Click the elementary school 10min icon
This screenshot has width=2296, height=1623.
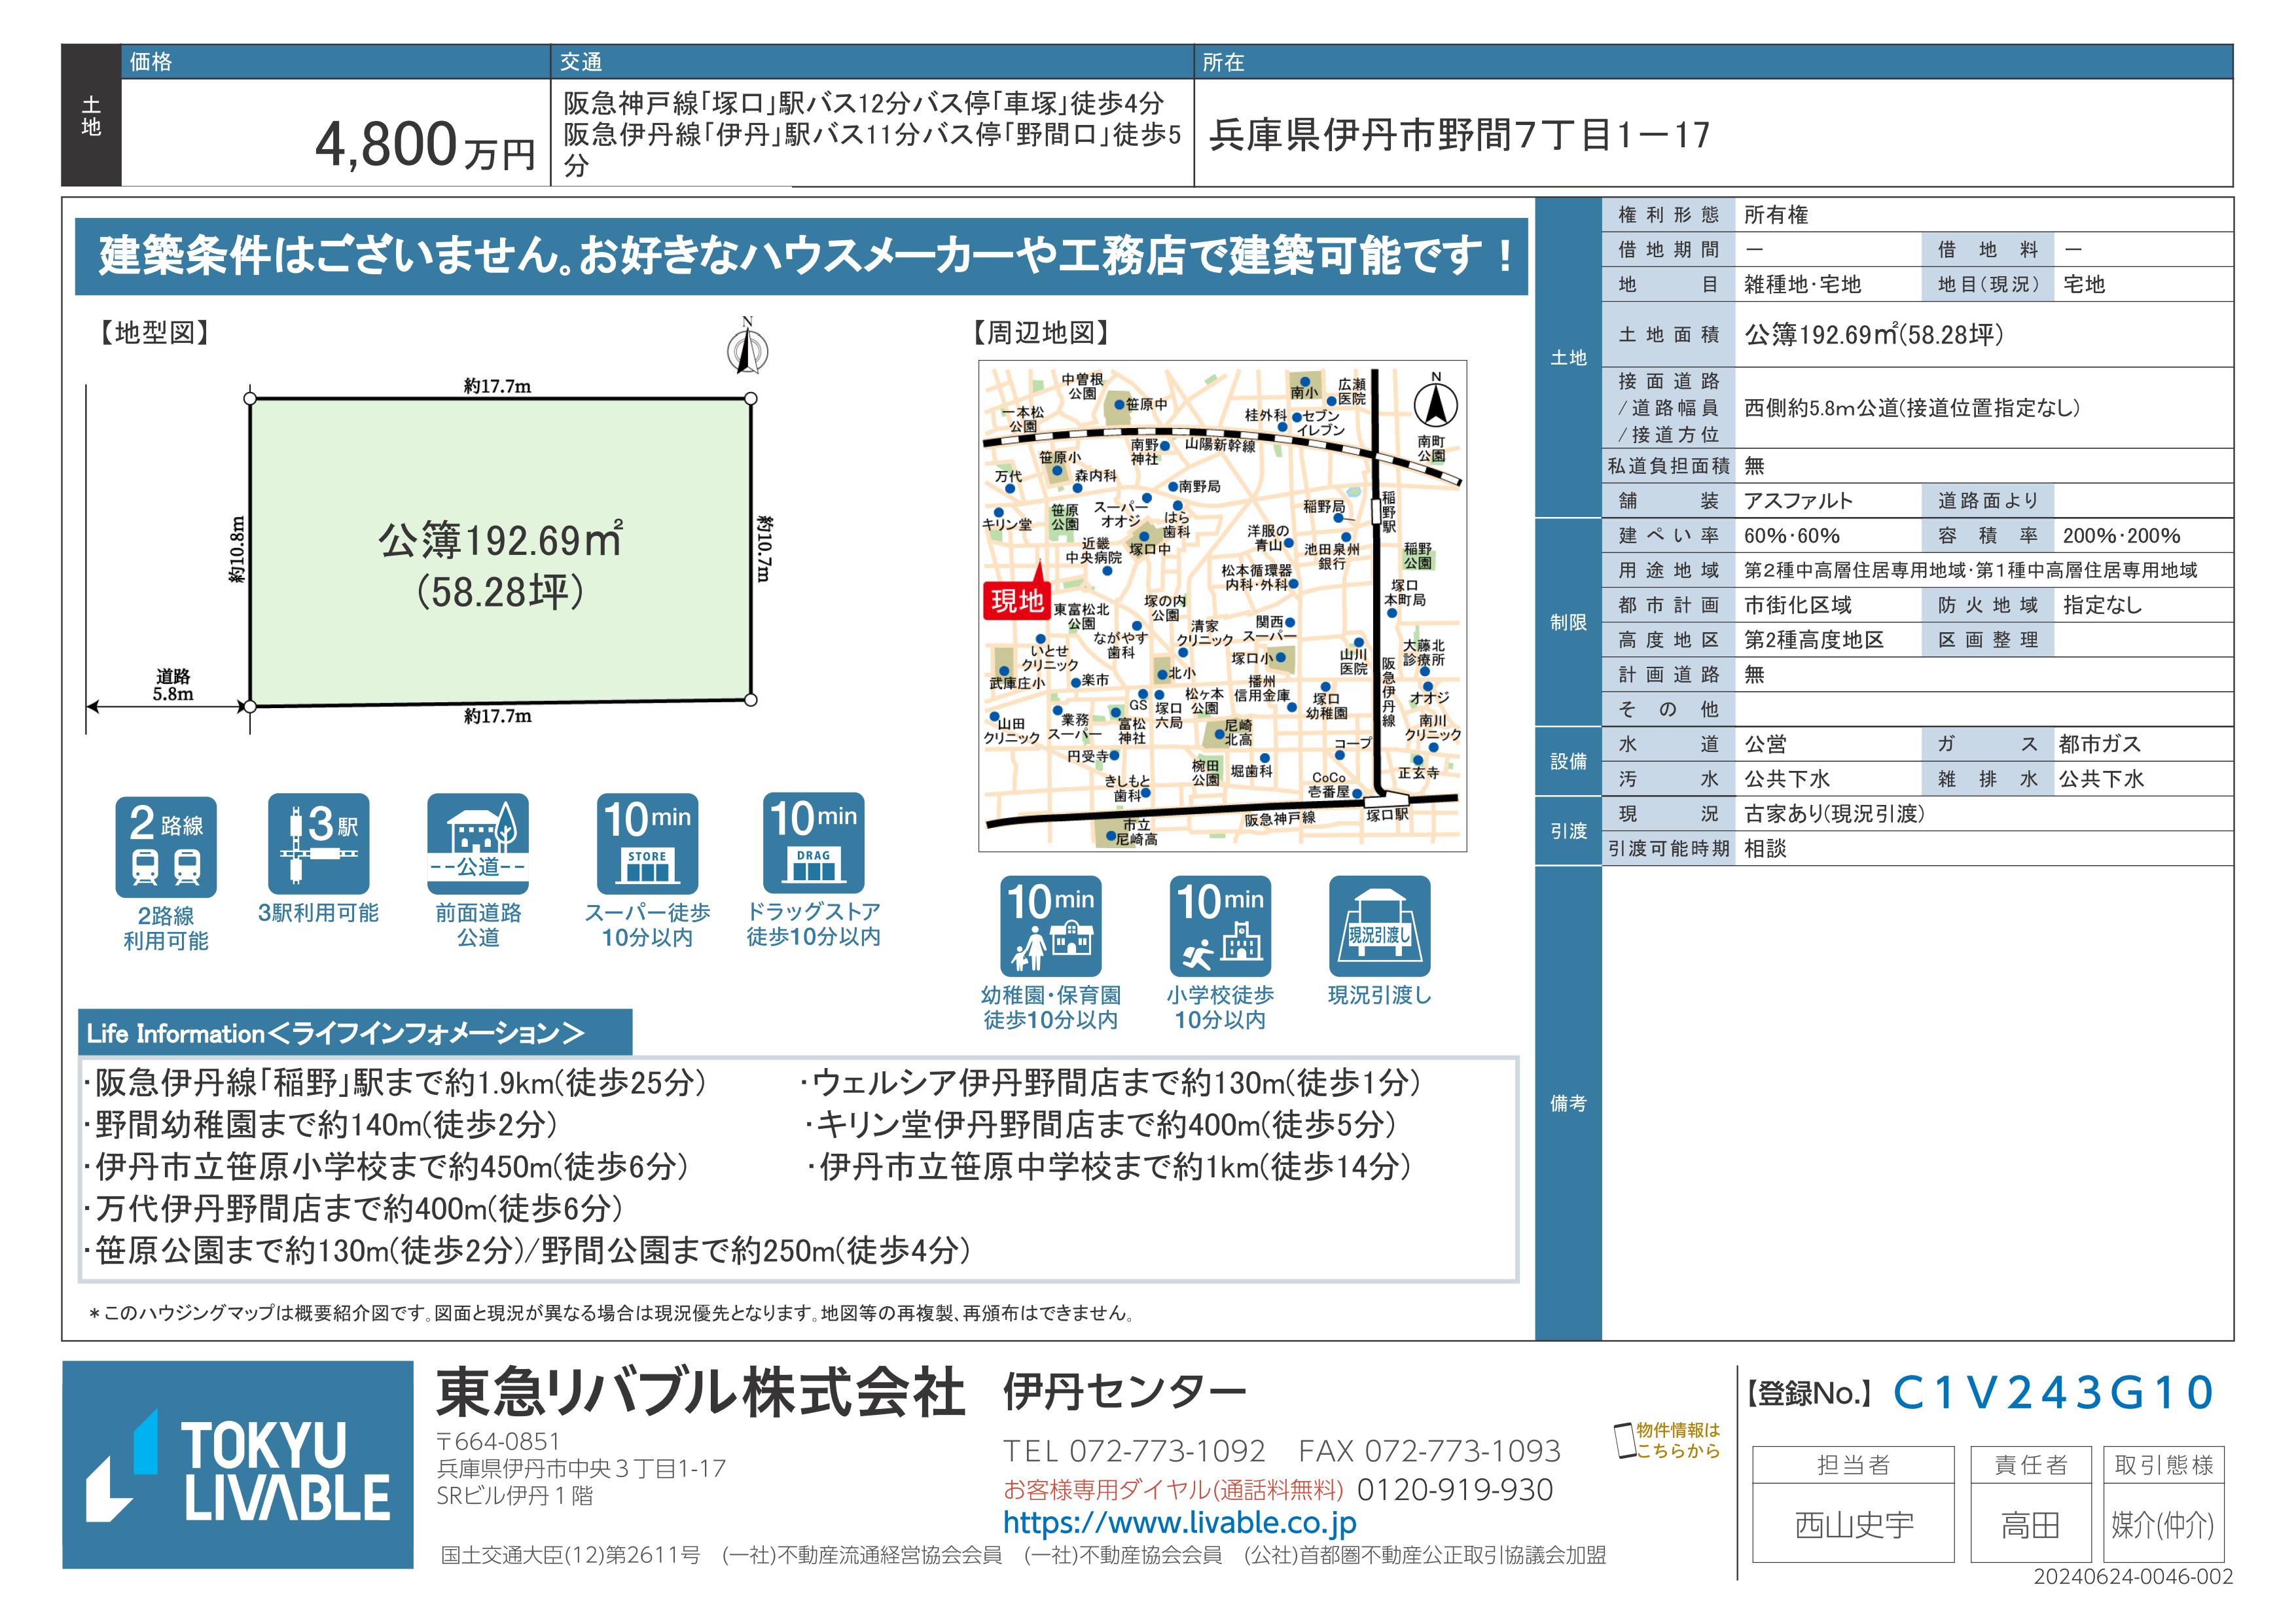point(1220,926)
